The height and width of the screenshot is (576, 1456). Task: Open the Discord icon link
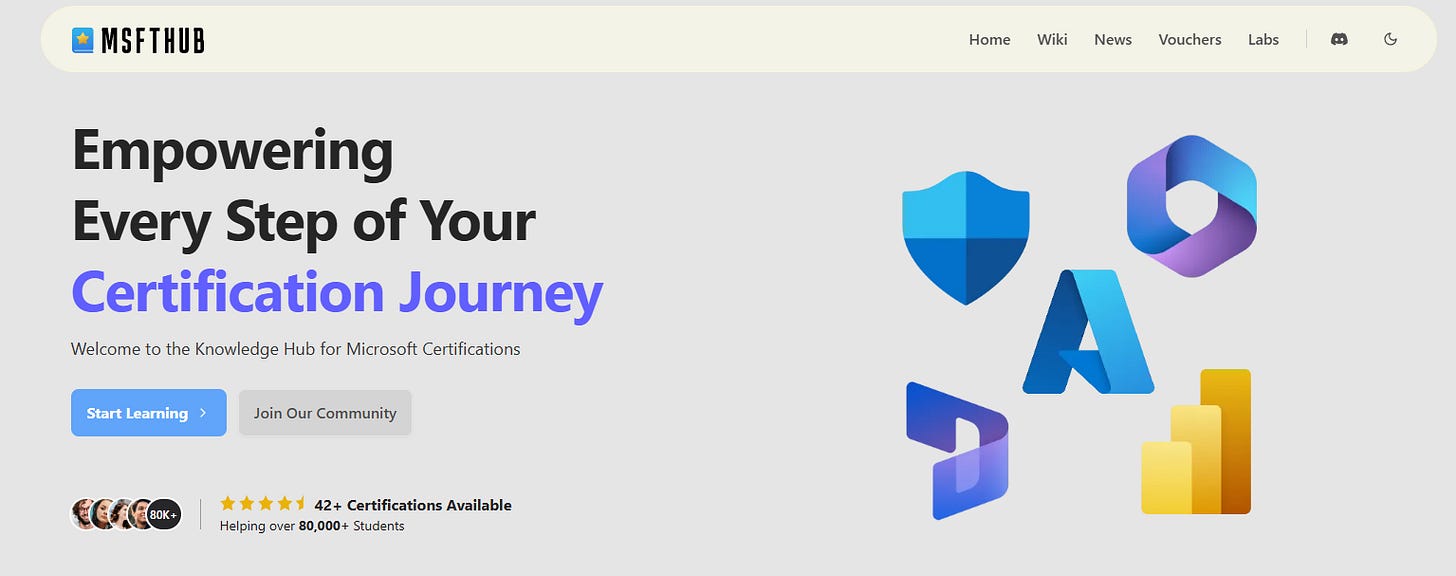pos(1339,39)
